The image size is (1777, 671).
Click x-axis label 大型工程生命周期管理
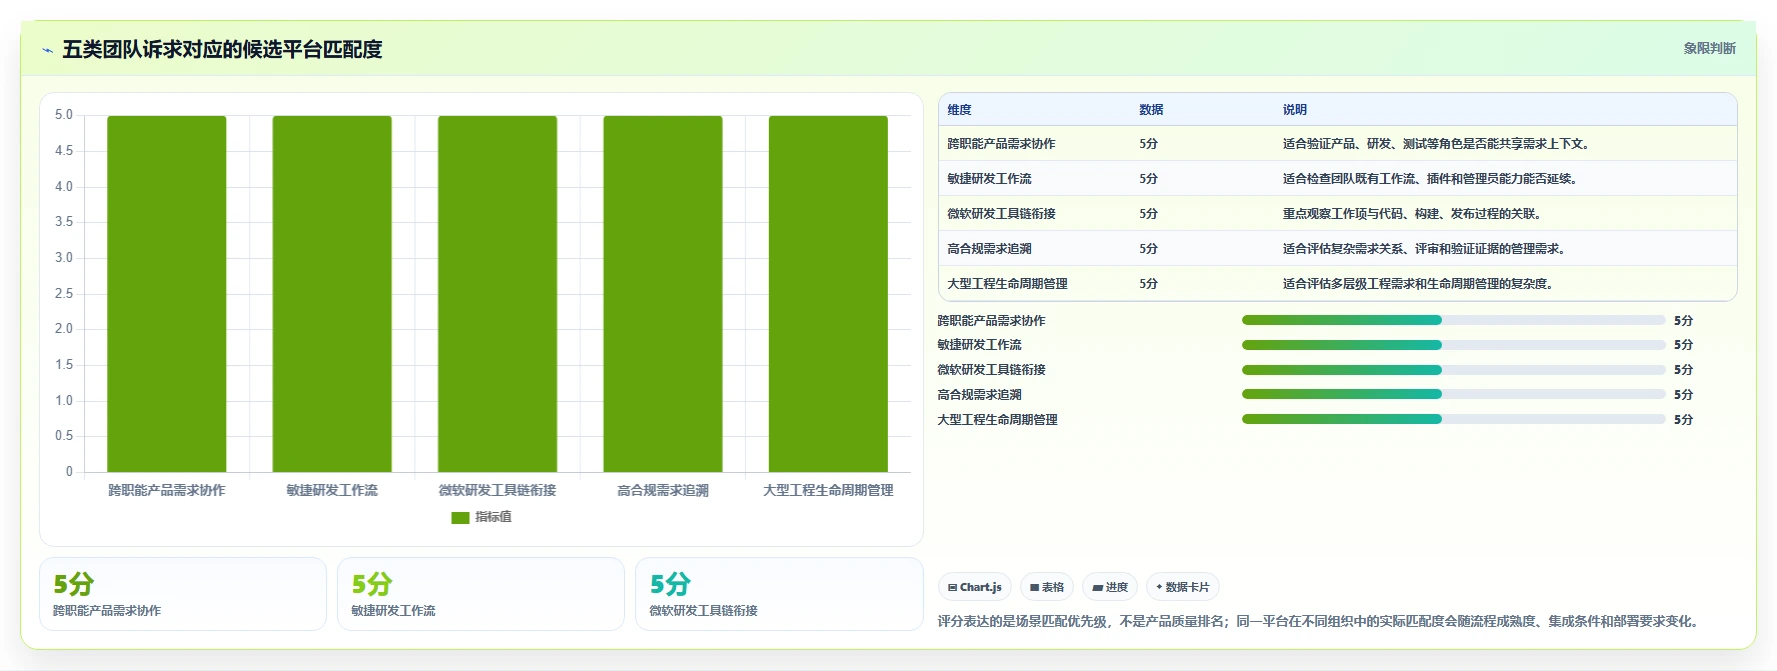pos(828,490)
